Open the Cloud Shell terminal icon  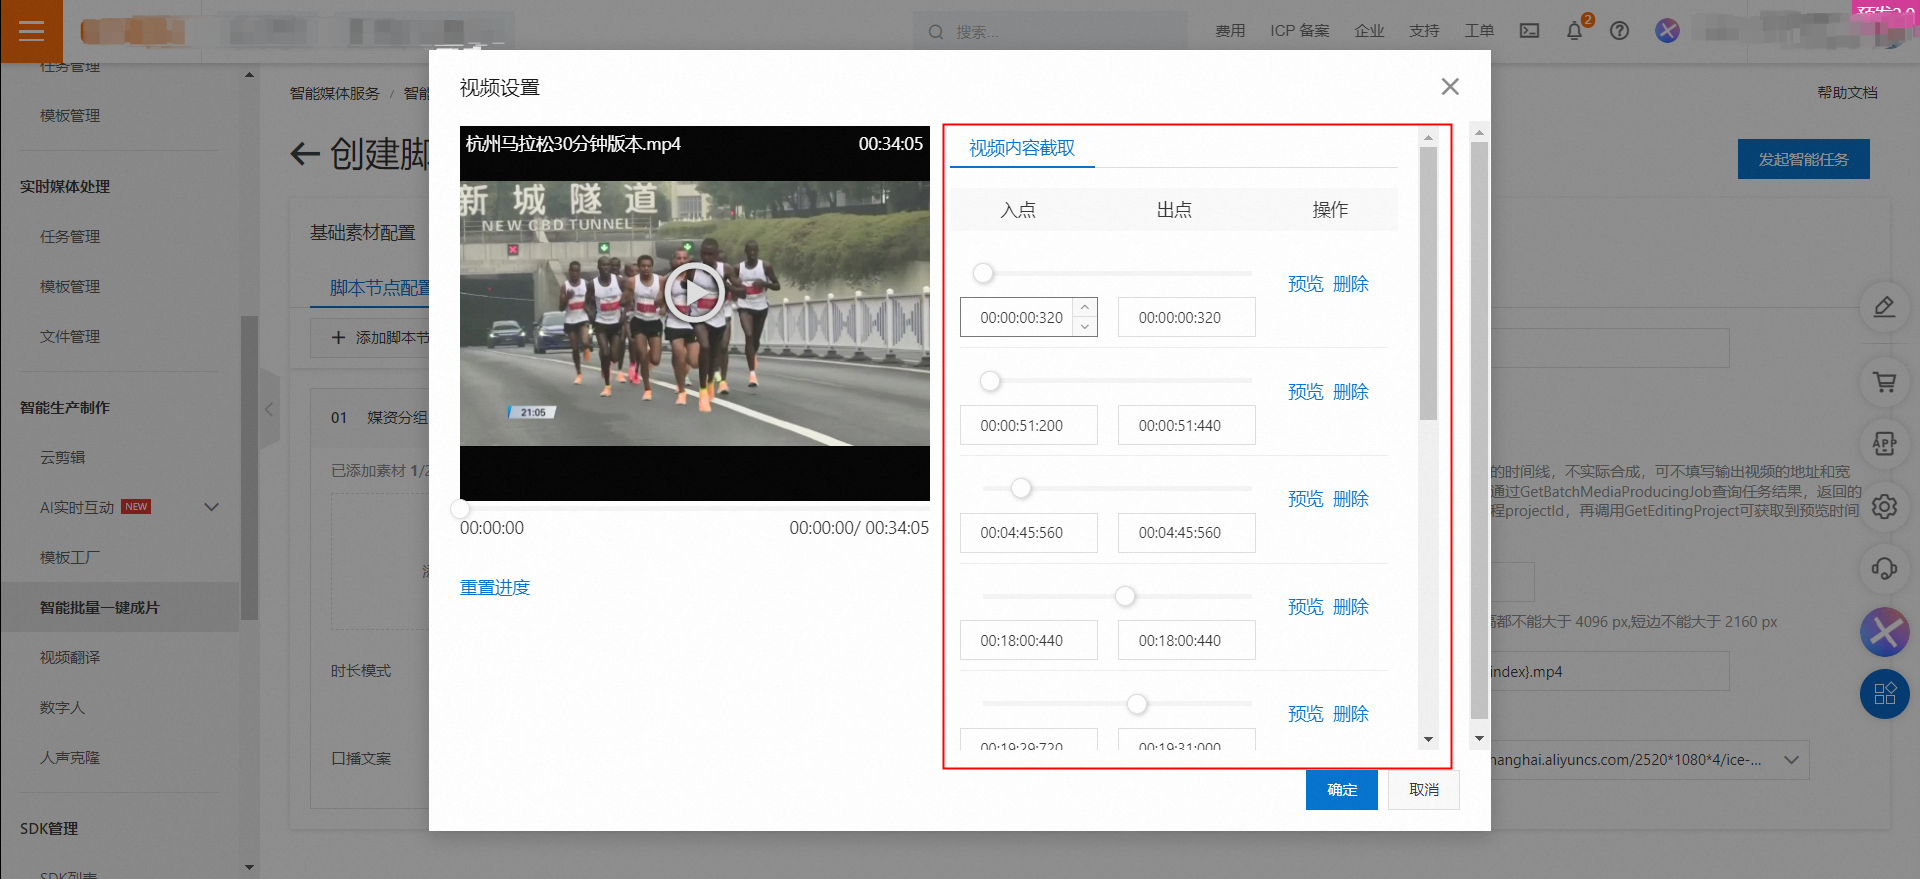click(1530, 31)
